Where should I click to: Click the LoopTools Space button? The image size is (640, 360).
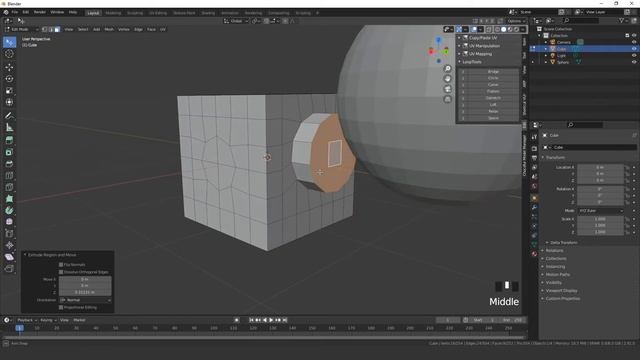(493, 118)
